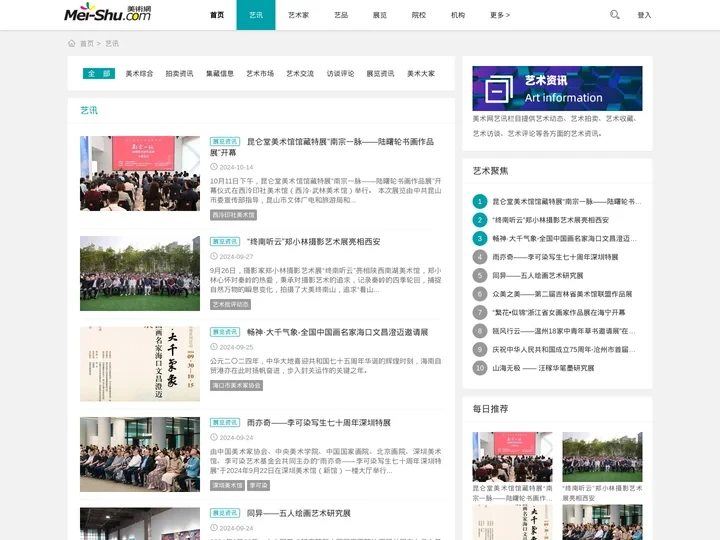Open article title 雨亦奇——李可染写生七十周年深圳特展
This screenshot has height=540, width=720.
pyautogui.click(x=319, y=422)
